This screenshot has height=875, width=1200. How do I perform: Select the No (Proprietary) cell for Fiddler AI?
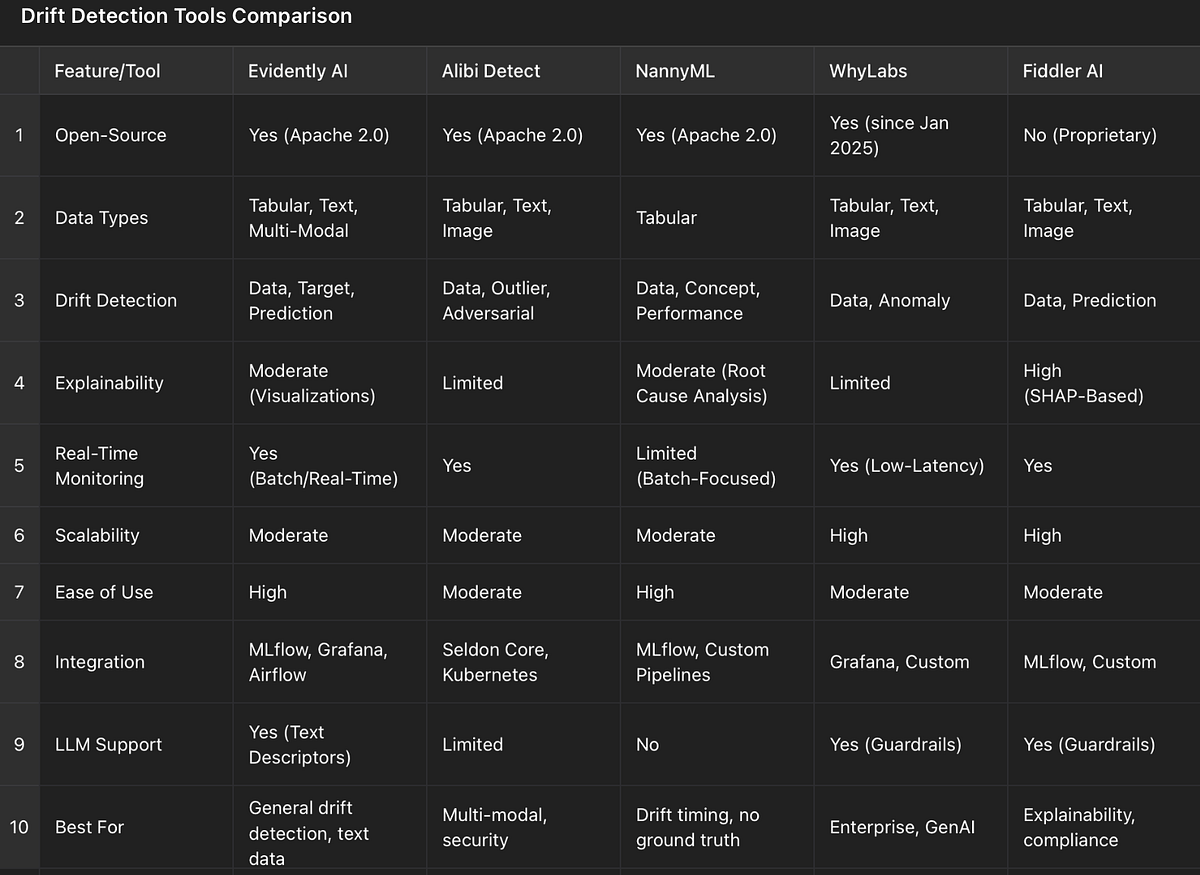1090,135
